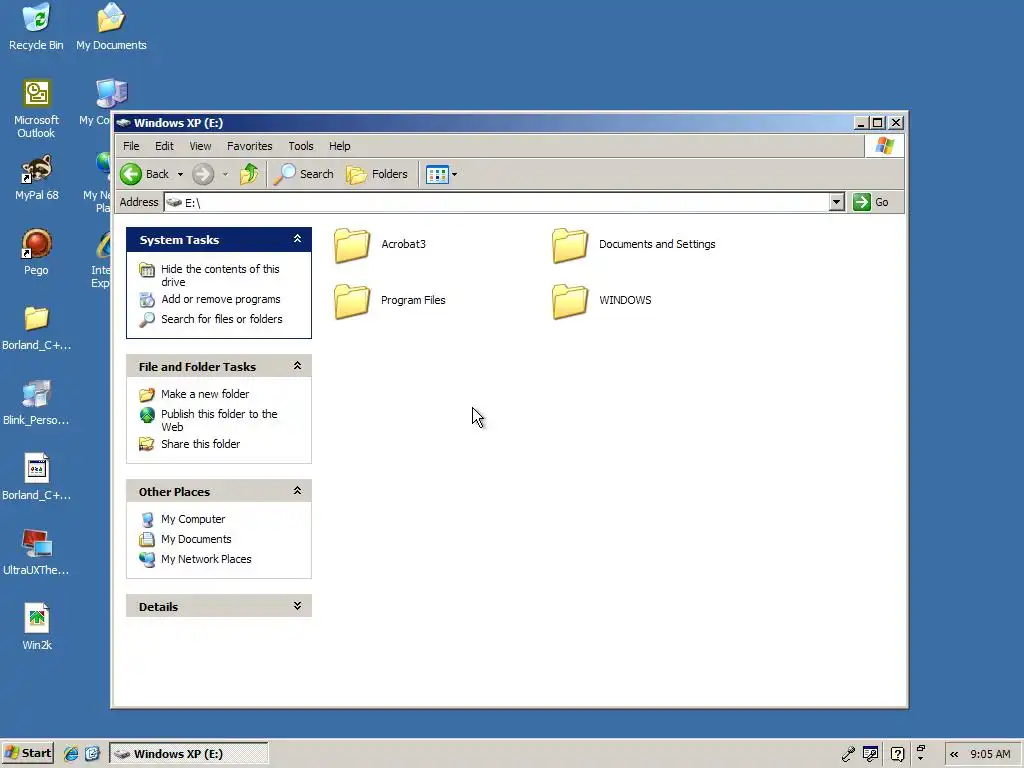The width and height of the screenshot is (1024, 768).
Task: Go to My Documents in Other Places
Action: point(196,539)
